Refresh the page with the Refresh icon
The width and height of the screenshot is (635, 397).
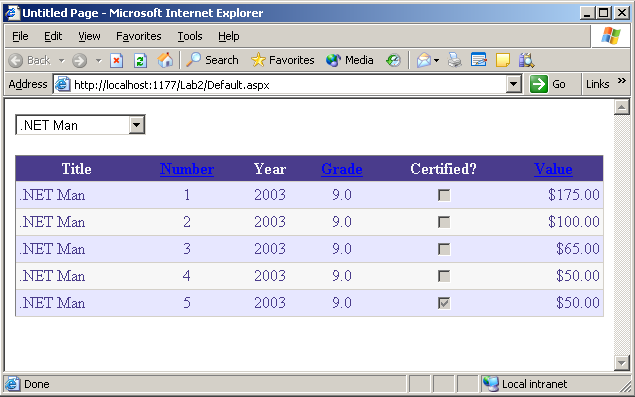pyautogui.click(x=140, y=61)
